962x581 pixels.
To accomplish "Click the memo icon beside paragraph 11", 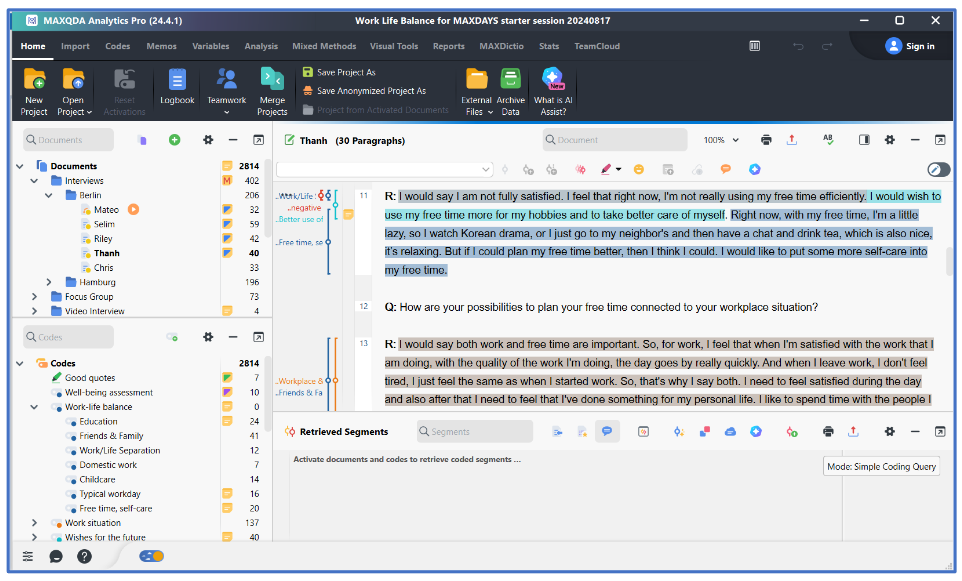I will (x=348, y=215).
